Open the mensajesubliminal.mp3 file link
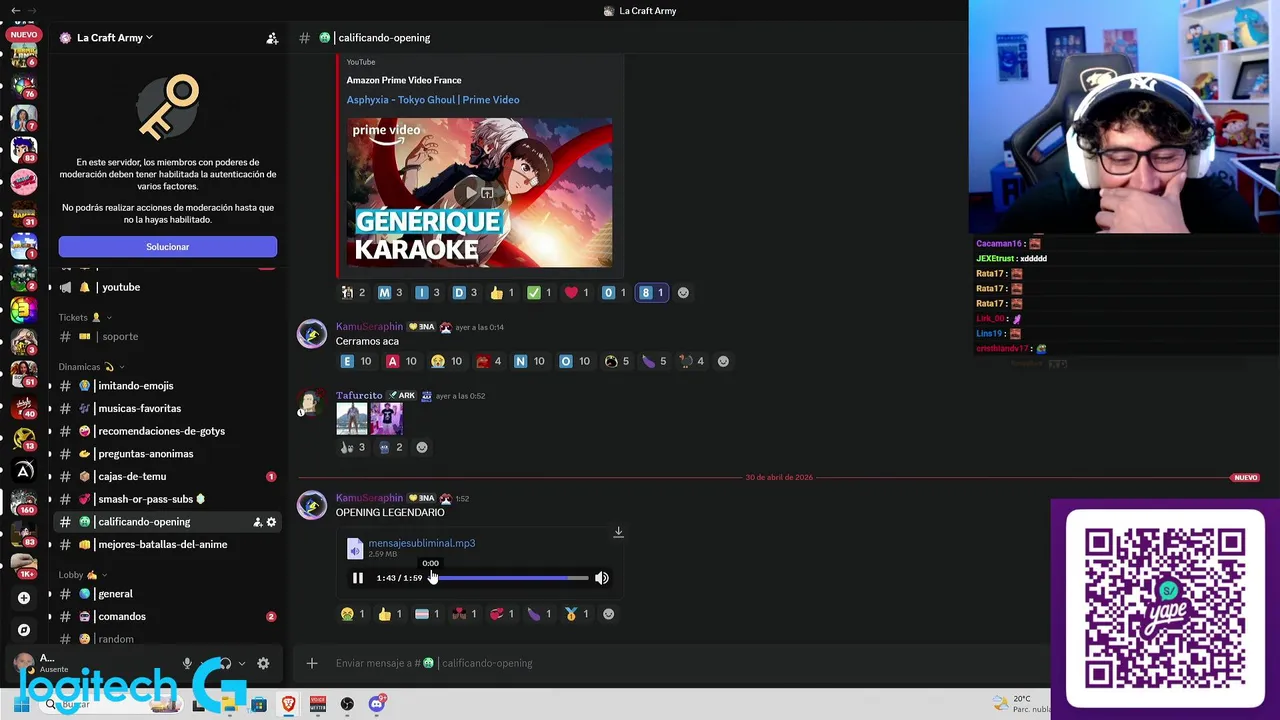This screenshot has height=720, width=1280. tap(421, 543)
